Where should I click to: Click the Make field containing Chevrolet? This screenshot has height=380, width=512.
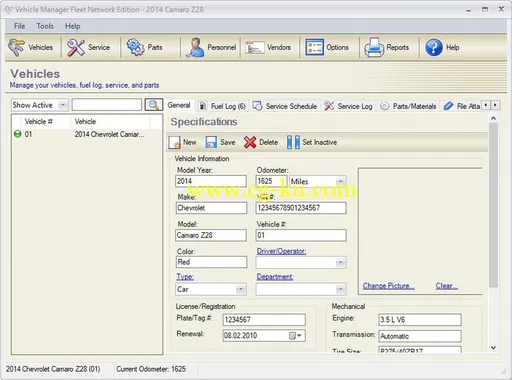(211, 208)
